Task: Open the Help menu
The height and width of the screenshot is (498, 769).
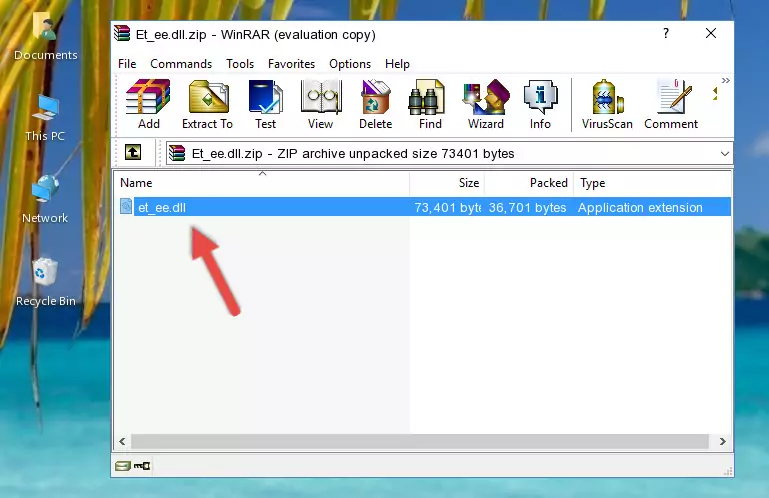Action: click(397, 64)
